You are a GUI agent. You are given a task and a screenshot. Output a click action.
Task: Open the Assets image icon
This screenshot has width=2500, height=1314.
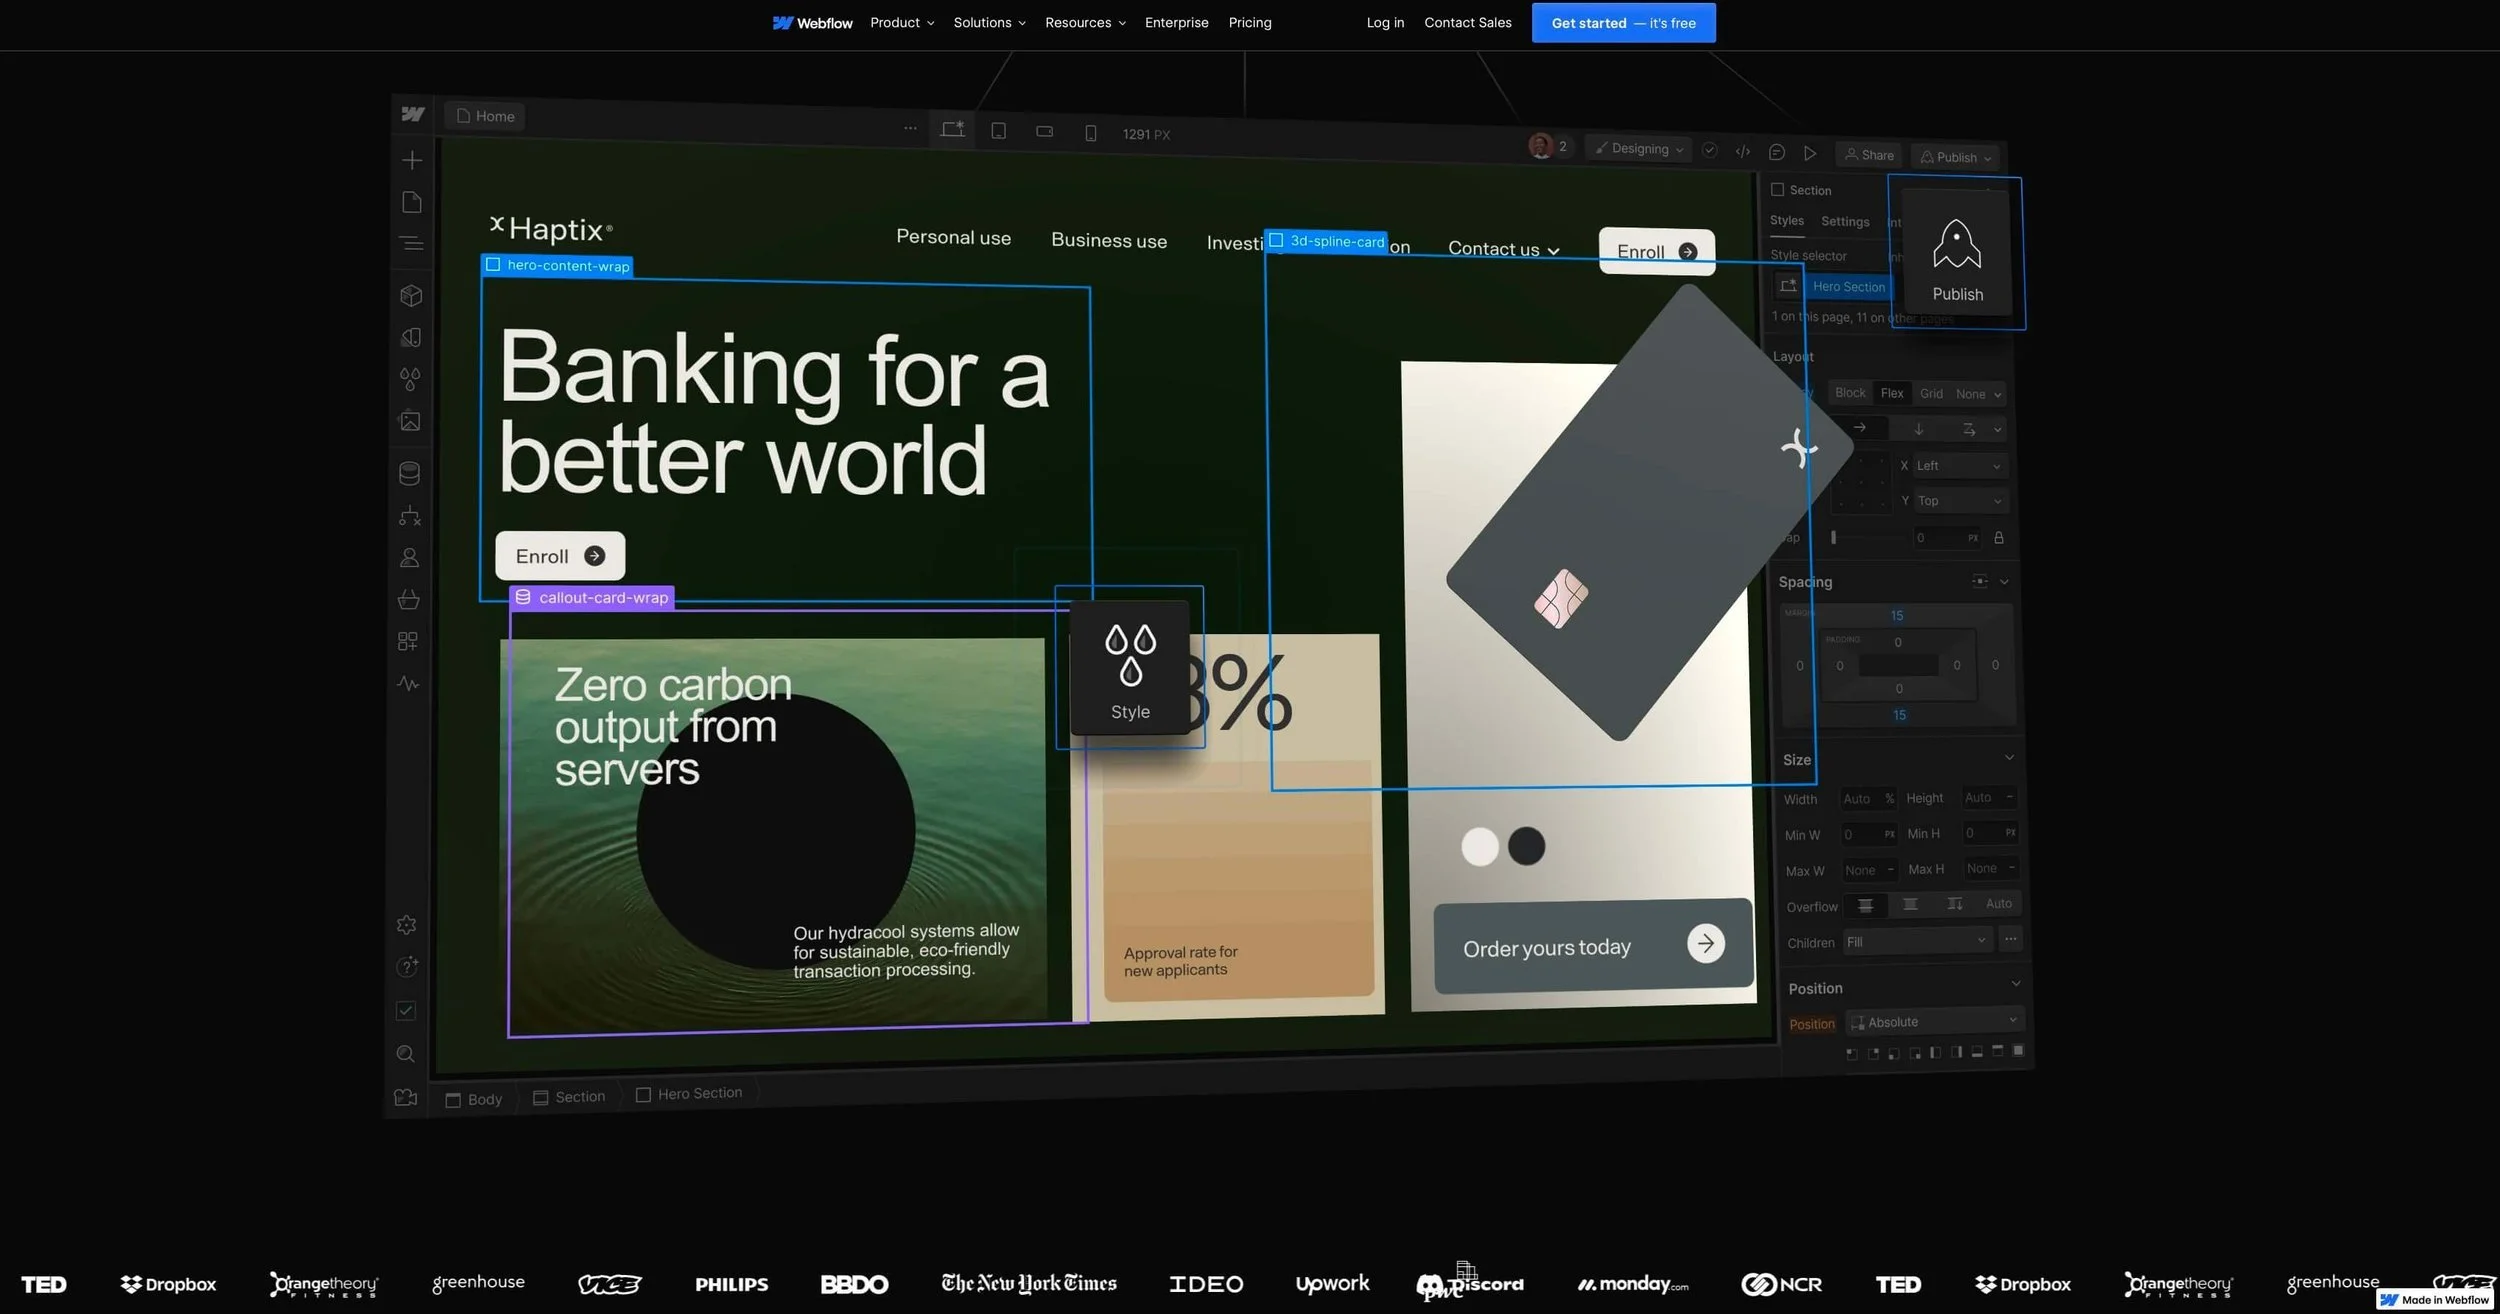tap(410, 421)
